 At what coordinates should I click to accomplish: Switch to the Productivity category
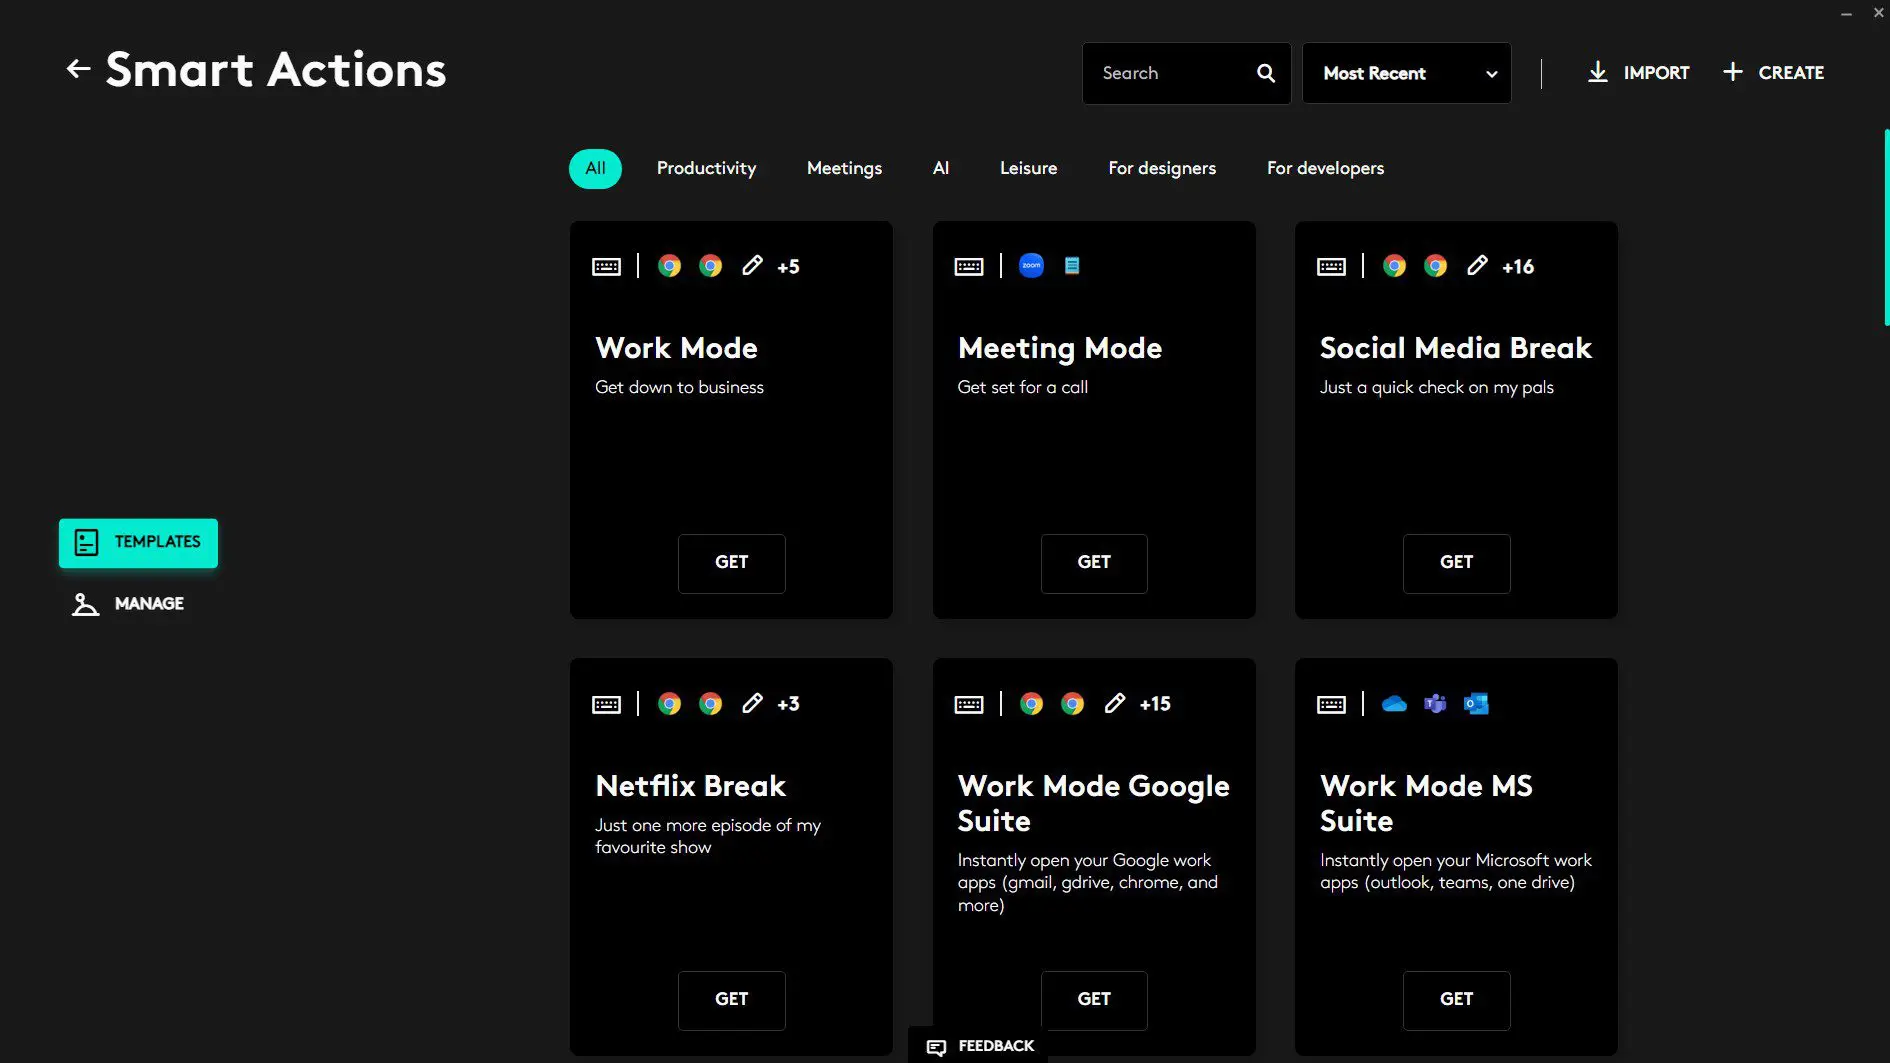[x=706, y=168]
